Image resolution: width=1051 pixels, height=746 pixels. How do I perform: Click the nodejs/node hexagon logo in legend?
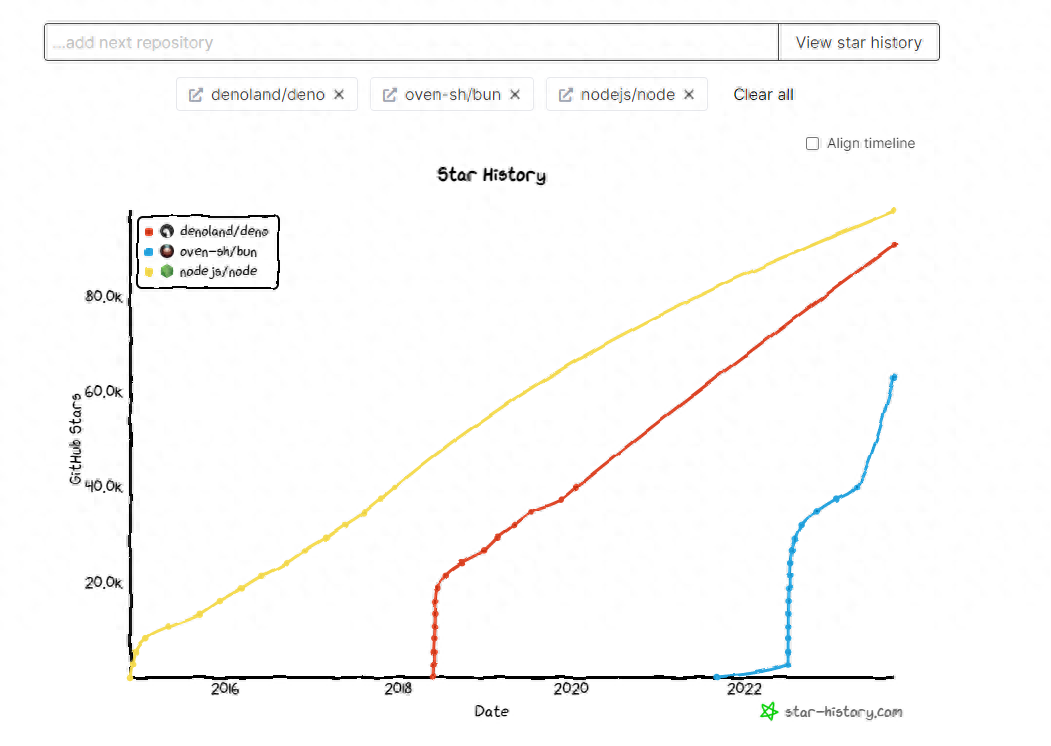(x=167, y=271)
